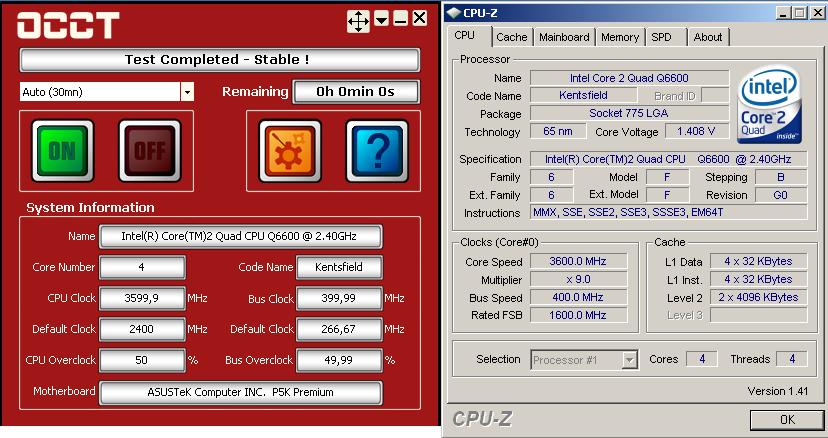Click the Test Completed - Stable status bar
Image resolution: width=828 pixels, height=438 pixels.
220,60
